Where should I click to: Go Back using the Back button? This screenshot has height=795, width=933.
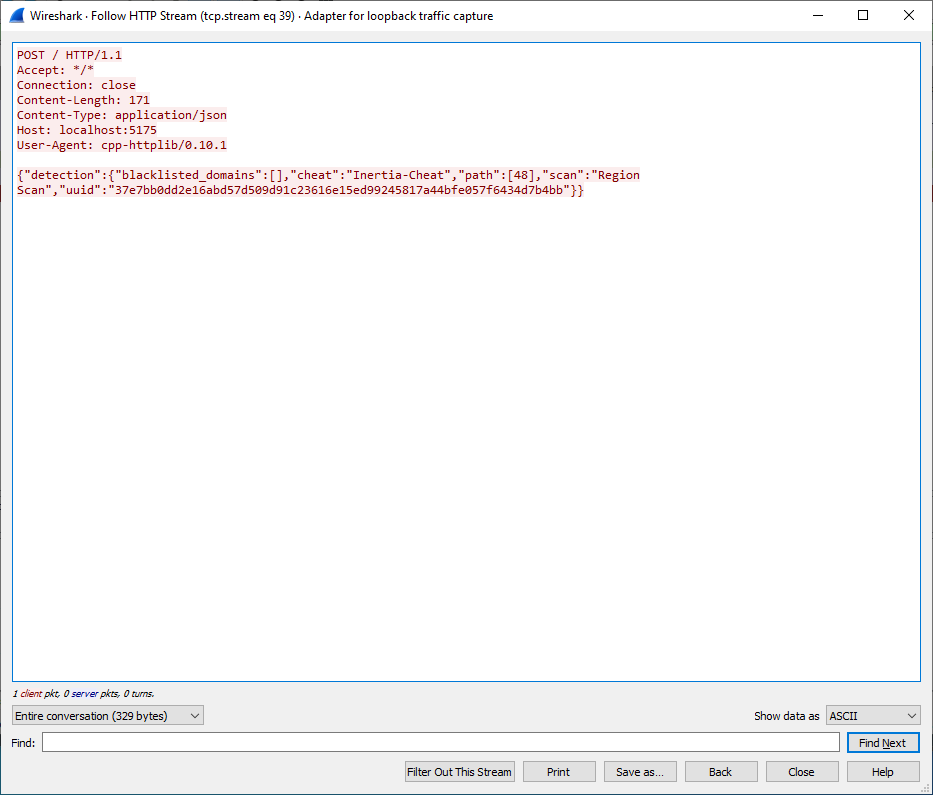tap(721, 772)
